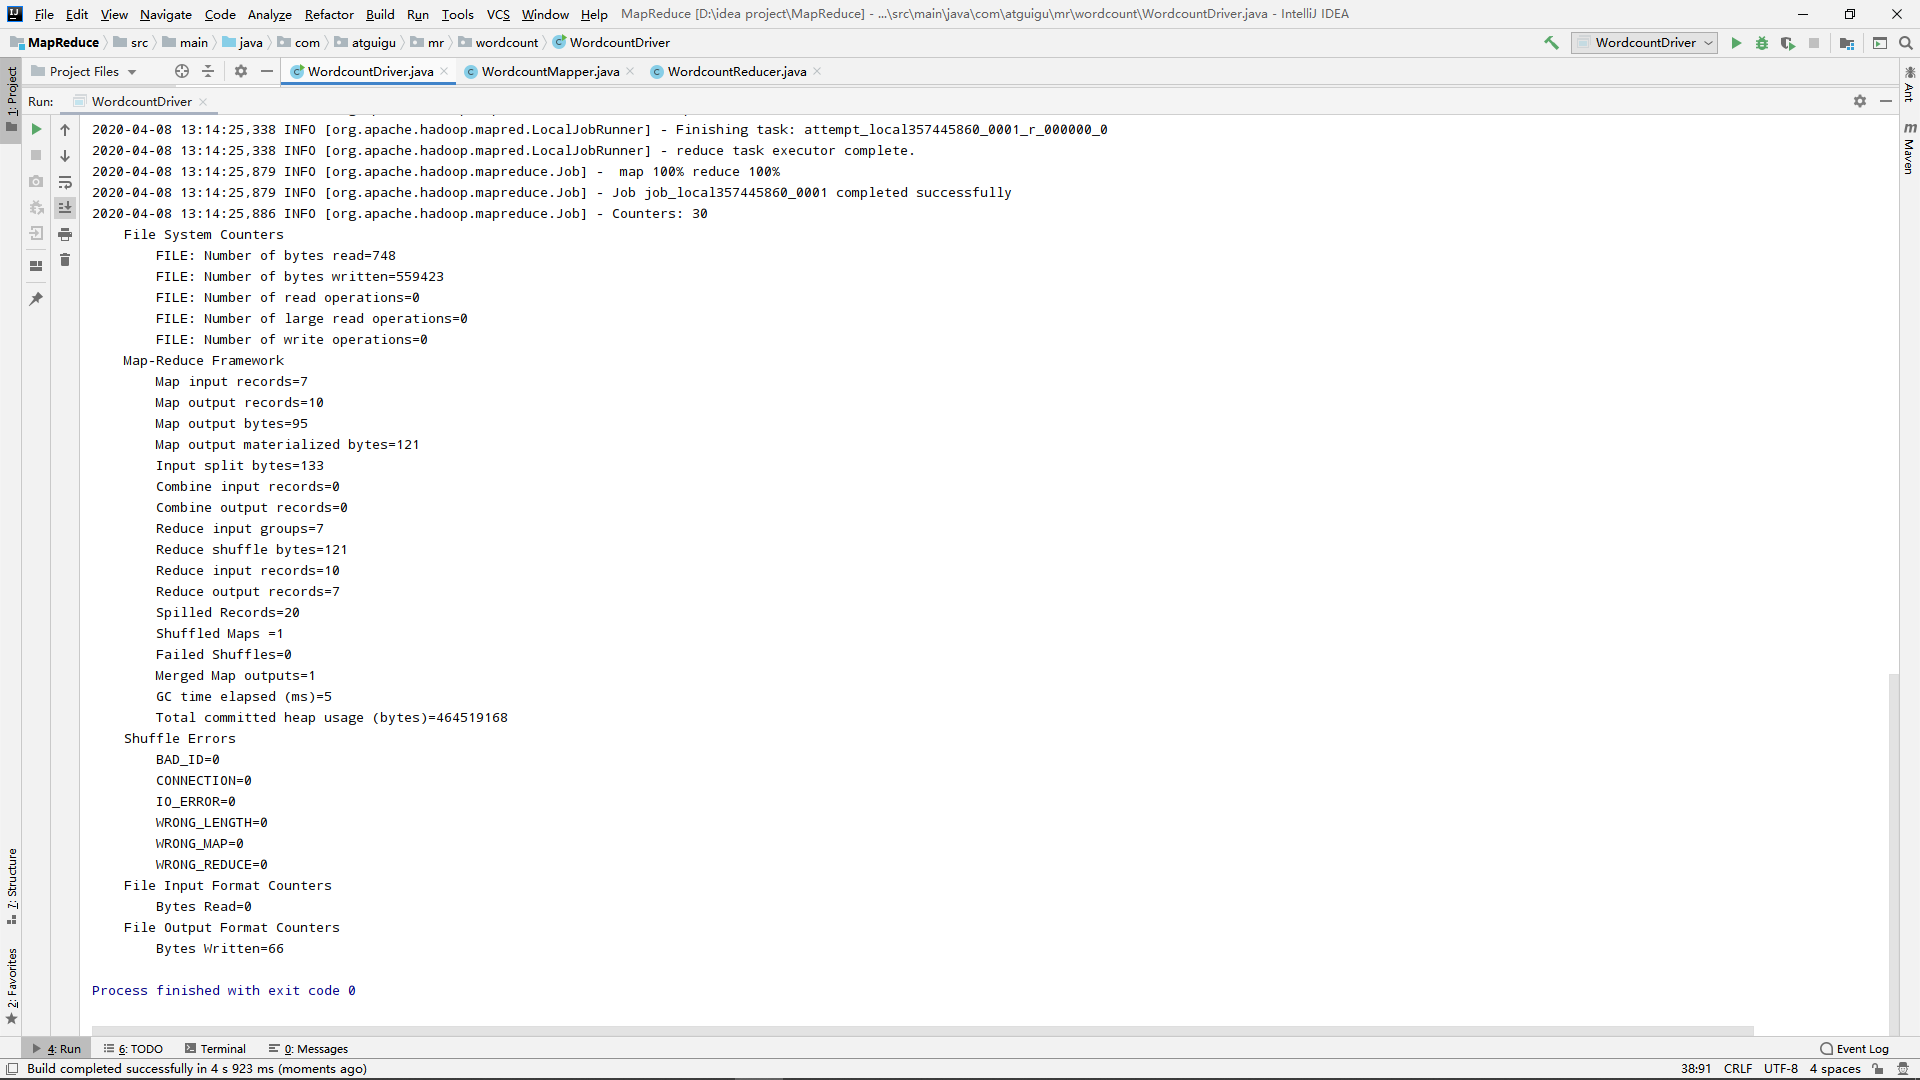Image resolution: width=1920 pixels, height=1080 pixels.
Task: Open Search Everywhere magnifier icon
Action: [x=1905, y=43]
